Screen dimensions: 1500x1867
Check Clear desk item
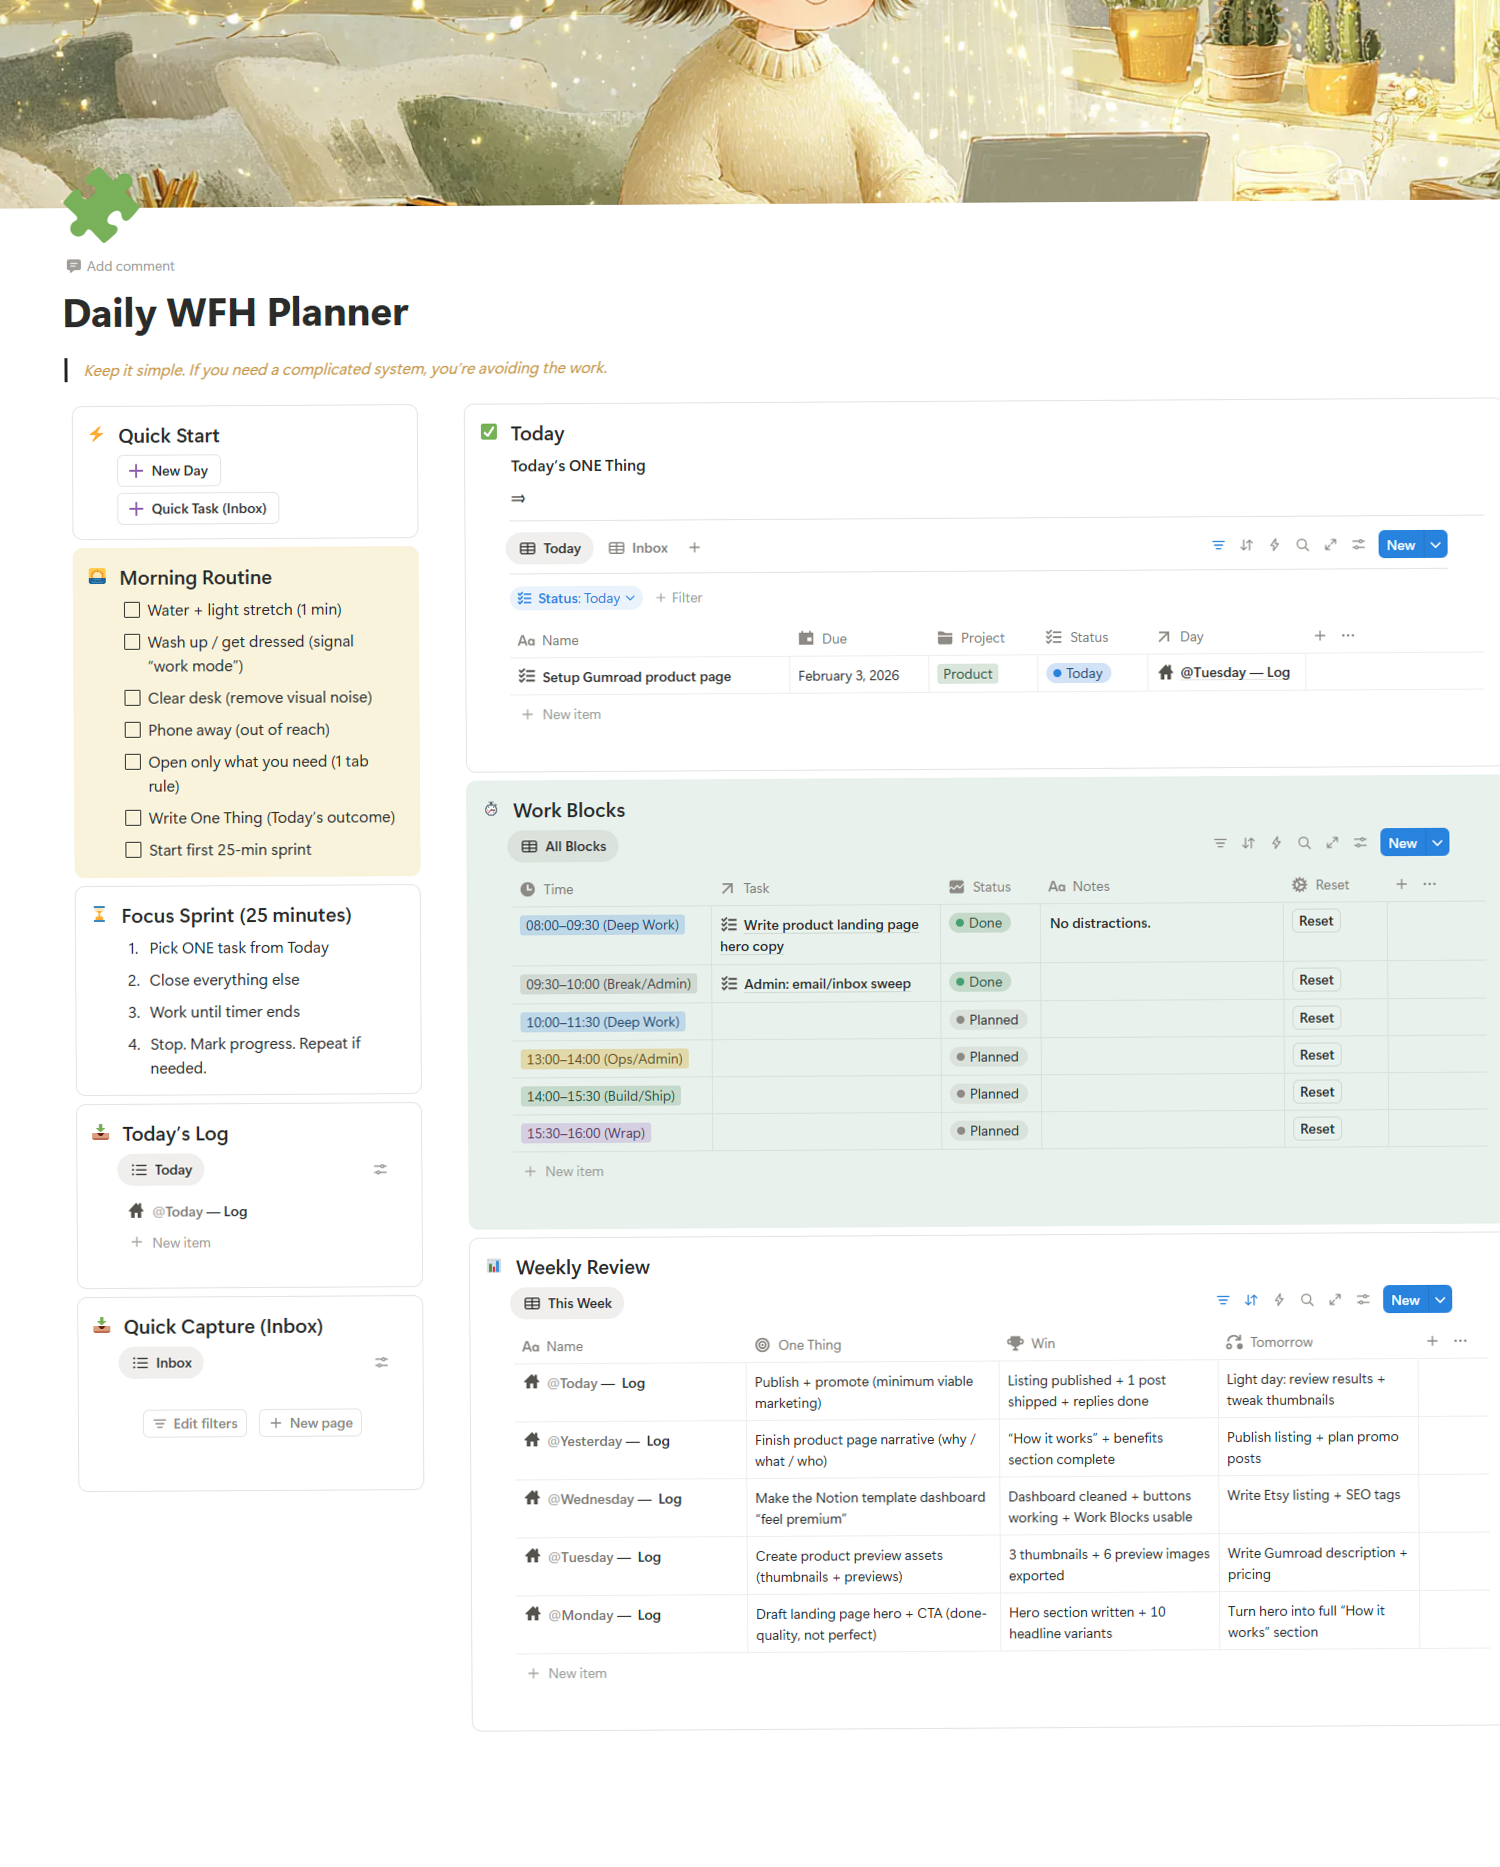[132, 698]
